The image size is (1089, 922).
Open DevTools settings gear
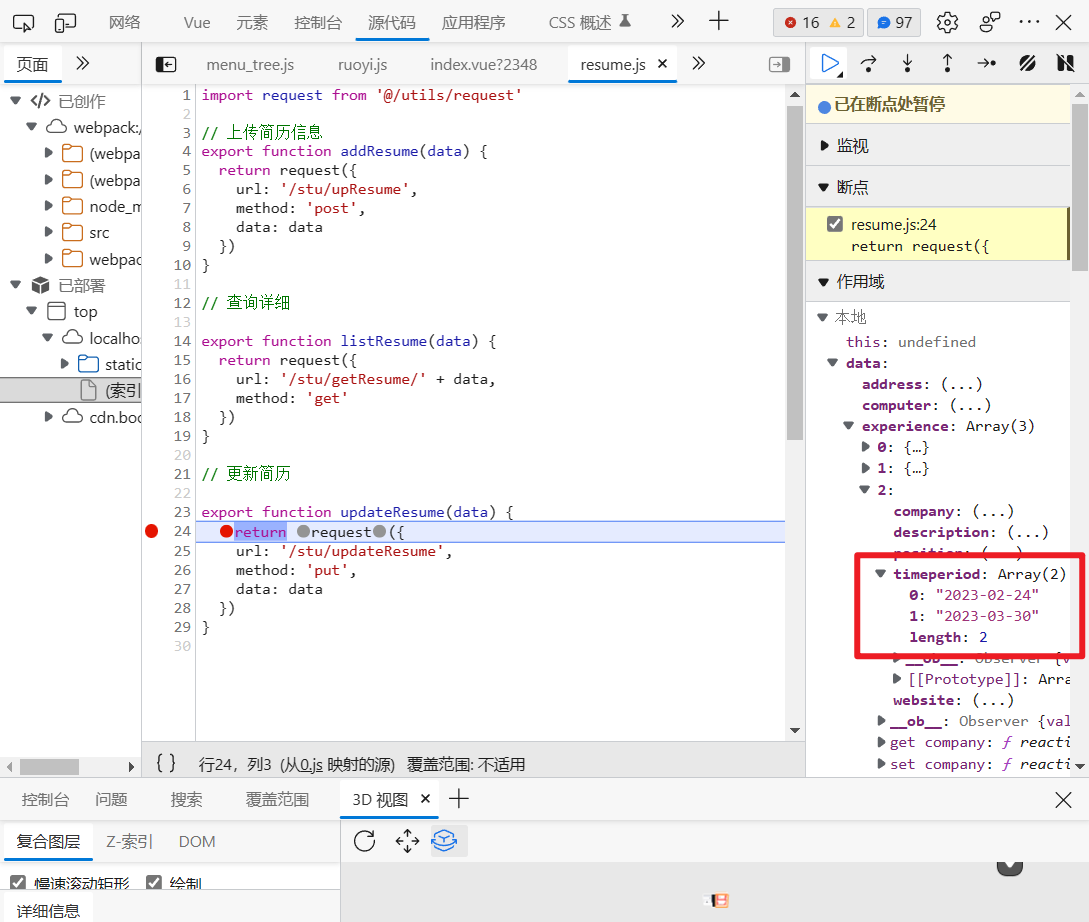tap(947, 22)
